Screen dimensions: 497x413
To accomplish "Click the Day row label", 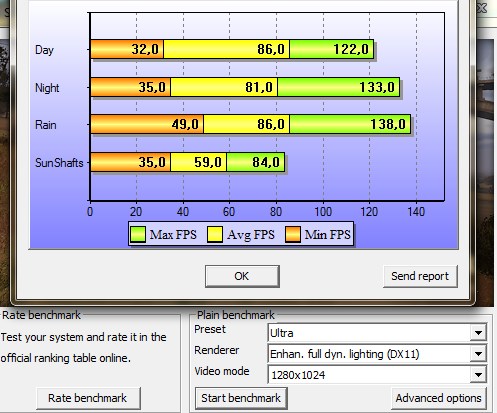I will (44, 50).
